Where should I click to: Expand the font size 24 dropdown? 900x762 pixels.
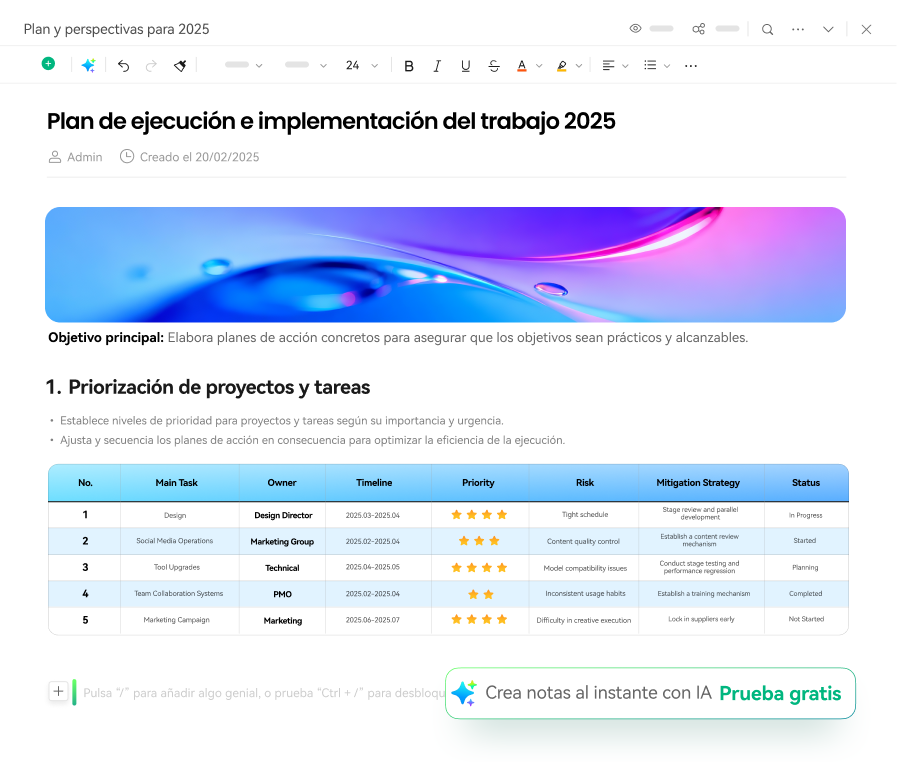click(x=375, y=66)
